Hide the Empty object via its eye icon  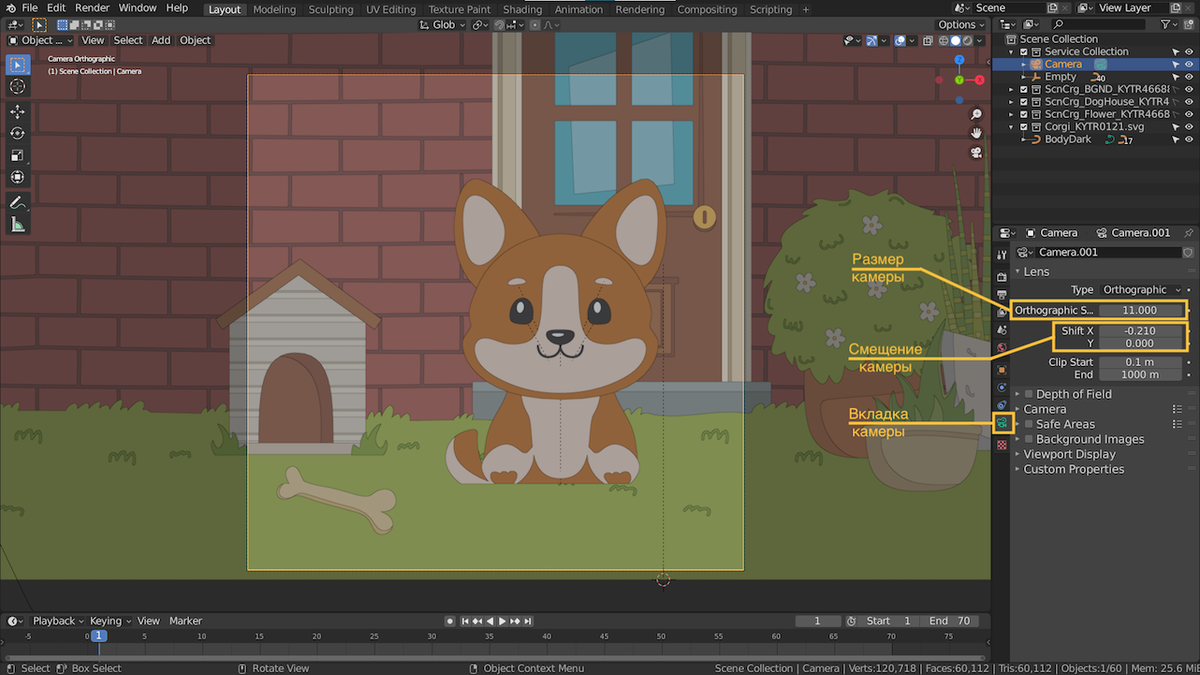click(1189, 77)
